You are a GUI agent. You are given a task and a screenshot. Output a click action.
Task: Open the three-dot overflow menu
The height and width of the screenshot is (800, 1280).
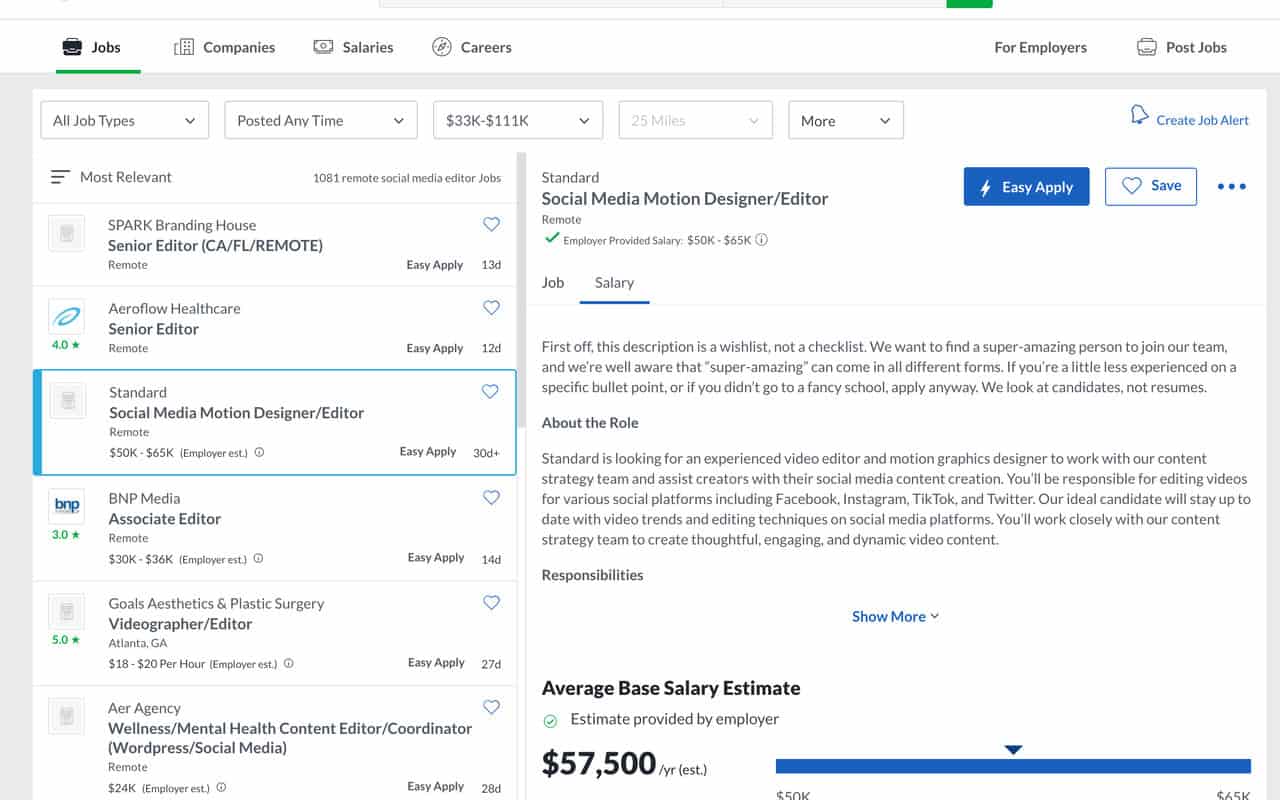pos(1231,186)
